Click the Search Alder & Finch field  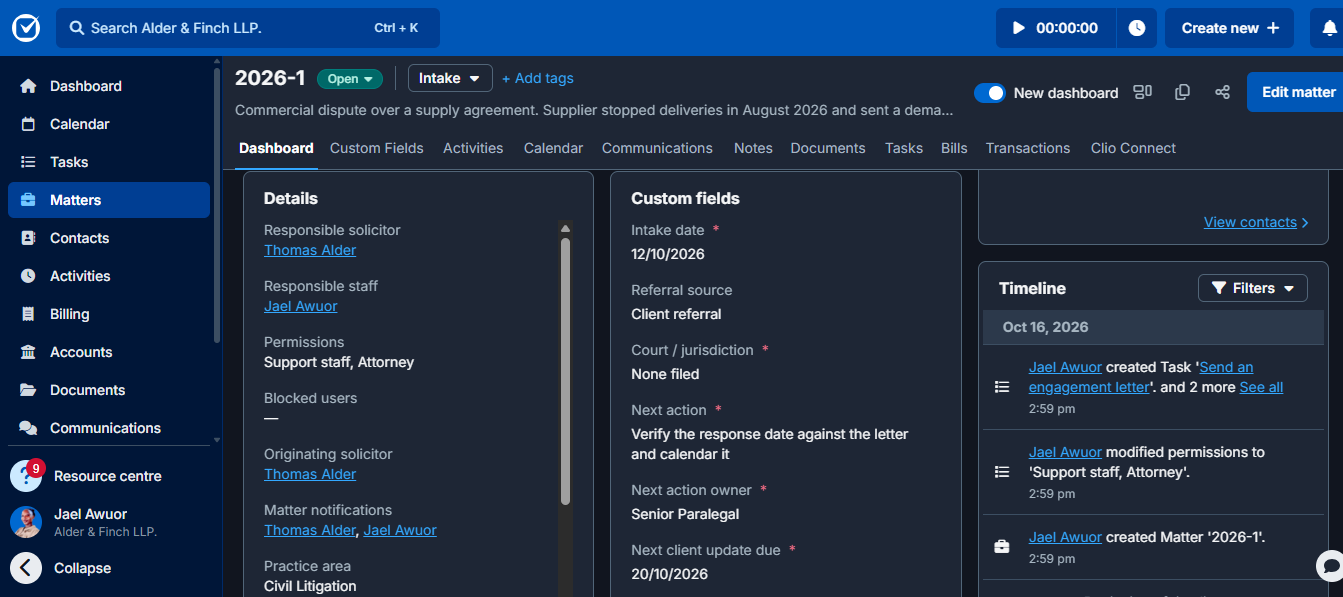pyautogui.click(x=248, y=28)
